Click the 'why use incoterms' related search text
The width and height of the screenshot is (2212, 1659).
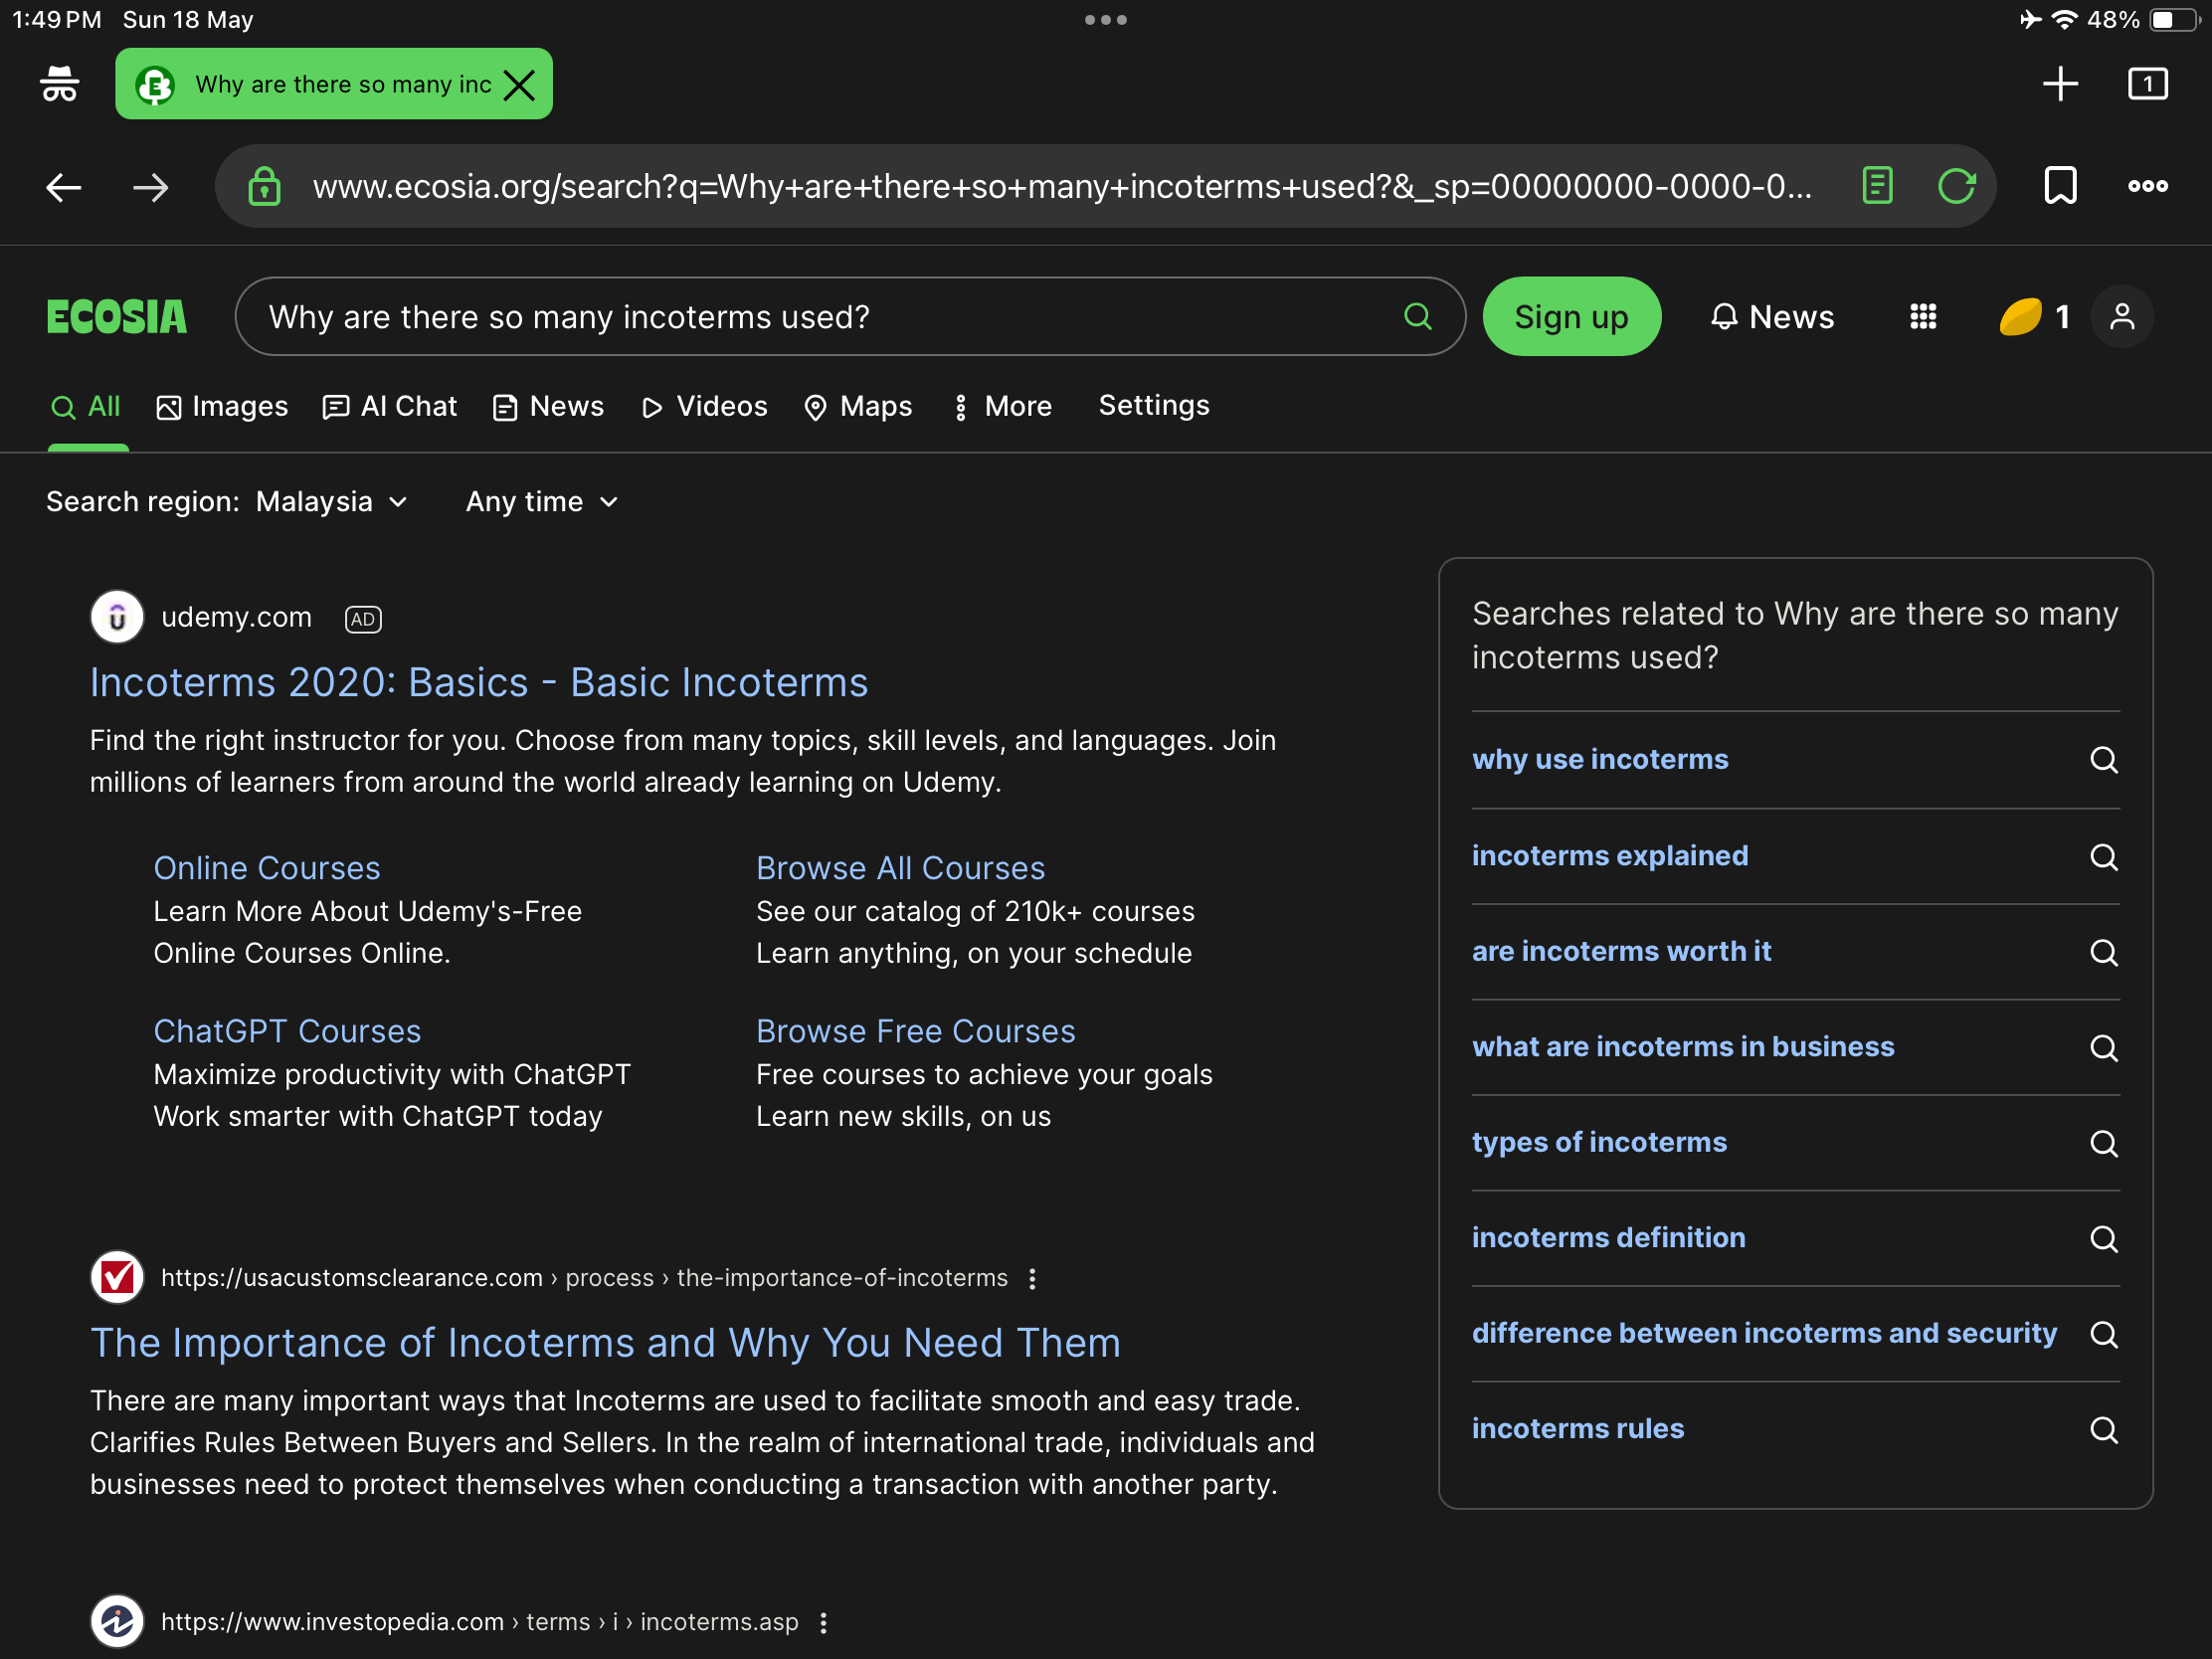1600,760
